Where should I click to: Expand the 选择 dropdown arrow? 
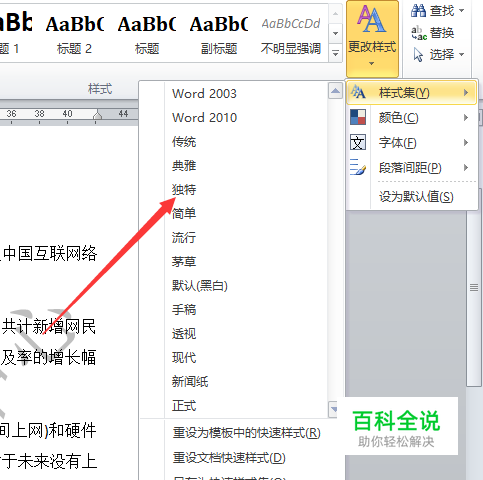462,54
